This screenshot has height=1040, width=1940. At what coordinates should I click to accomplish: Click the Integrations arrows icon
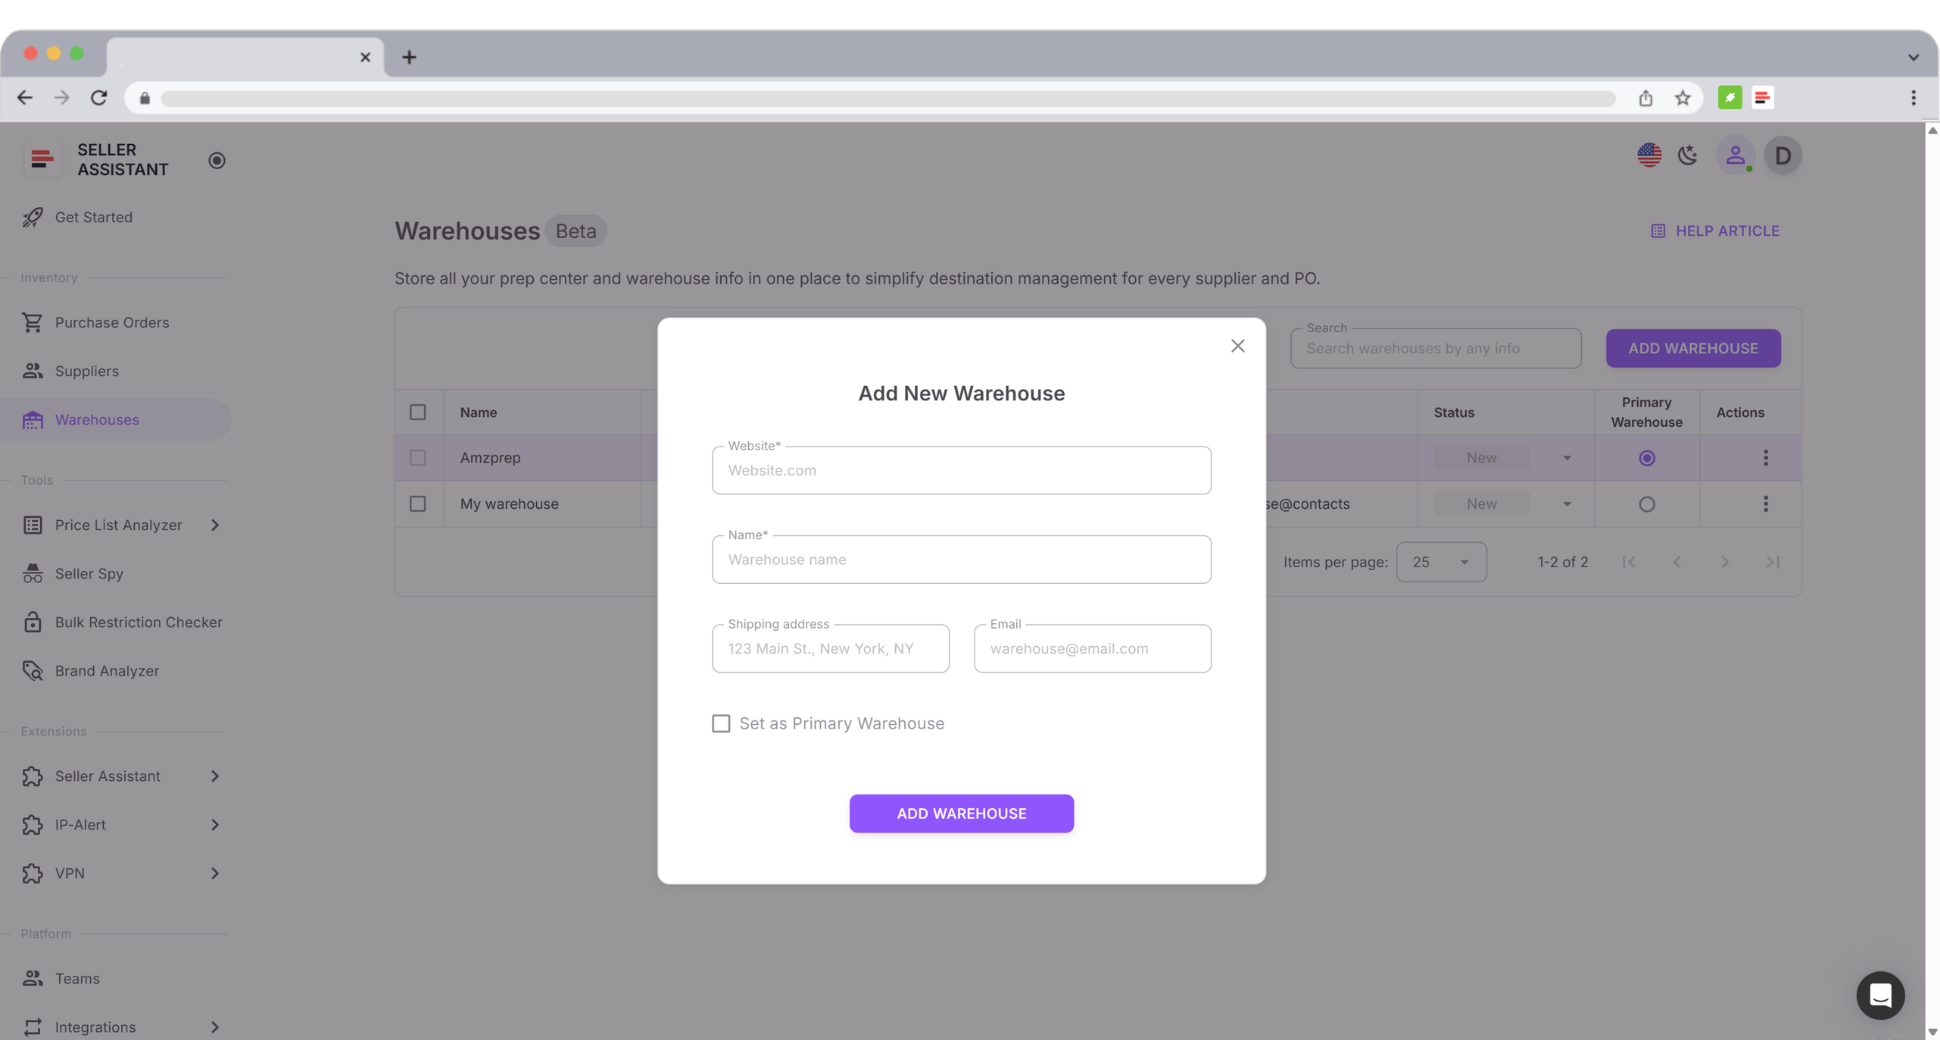pyautogui.click(x=33, y=1027)
